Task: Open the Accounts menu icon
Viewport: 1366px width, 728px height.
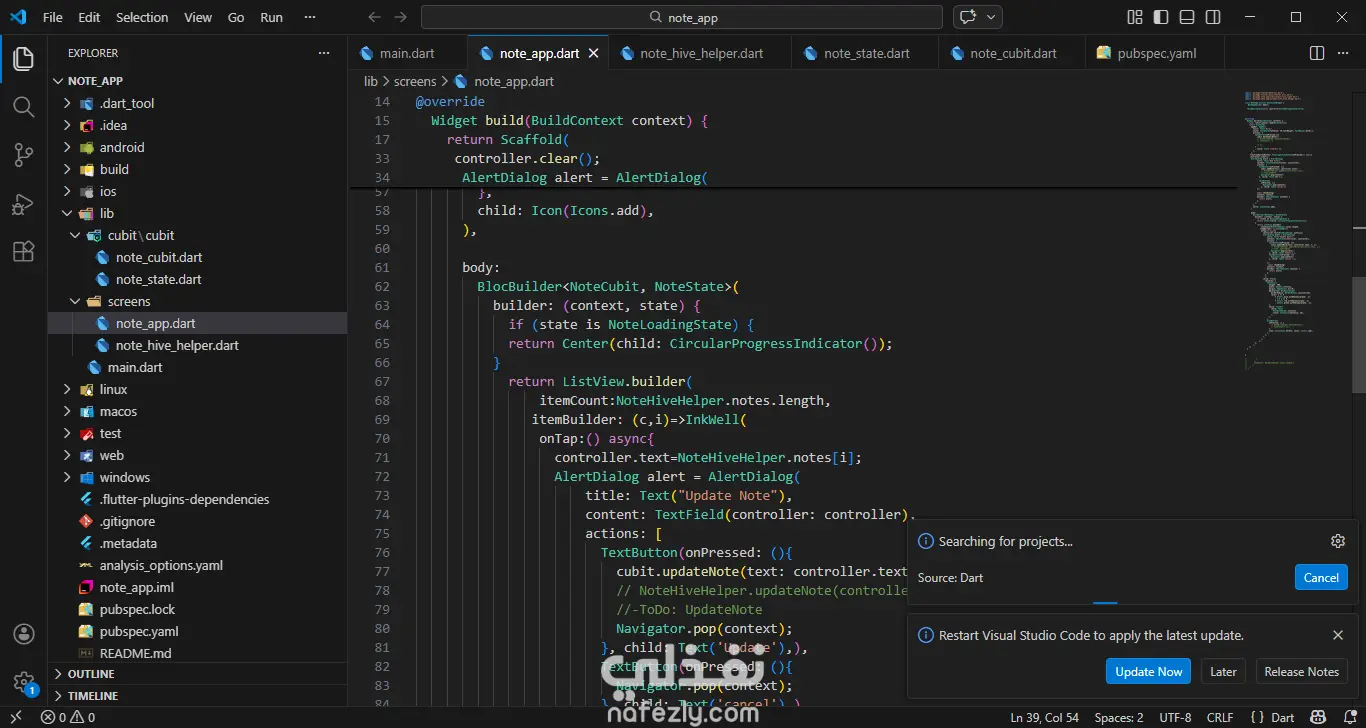Action: click(x=23, y=634)
